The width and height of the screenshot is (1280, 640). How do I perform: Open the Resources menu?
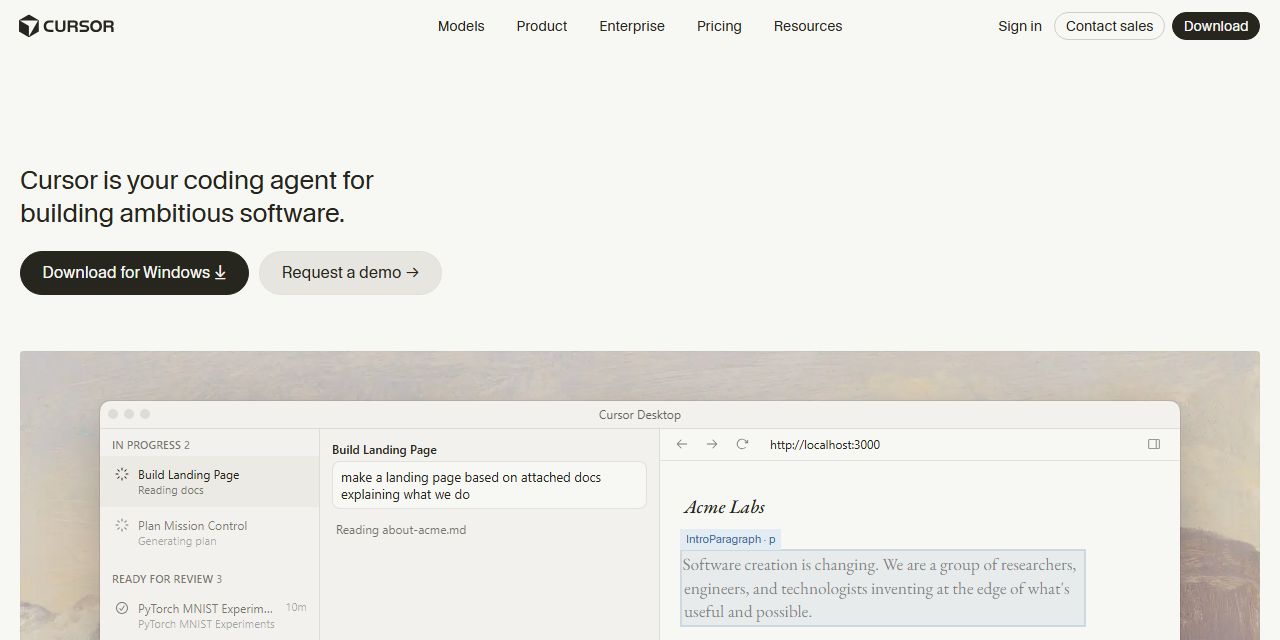(x=808, y=26)
